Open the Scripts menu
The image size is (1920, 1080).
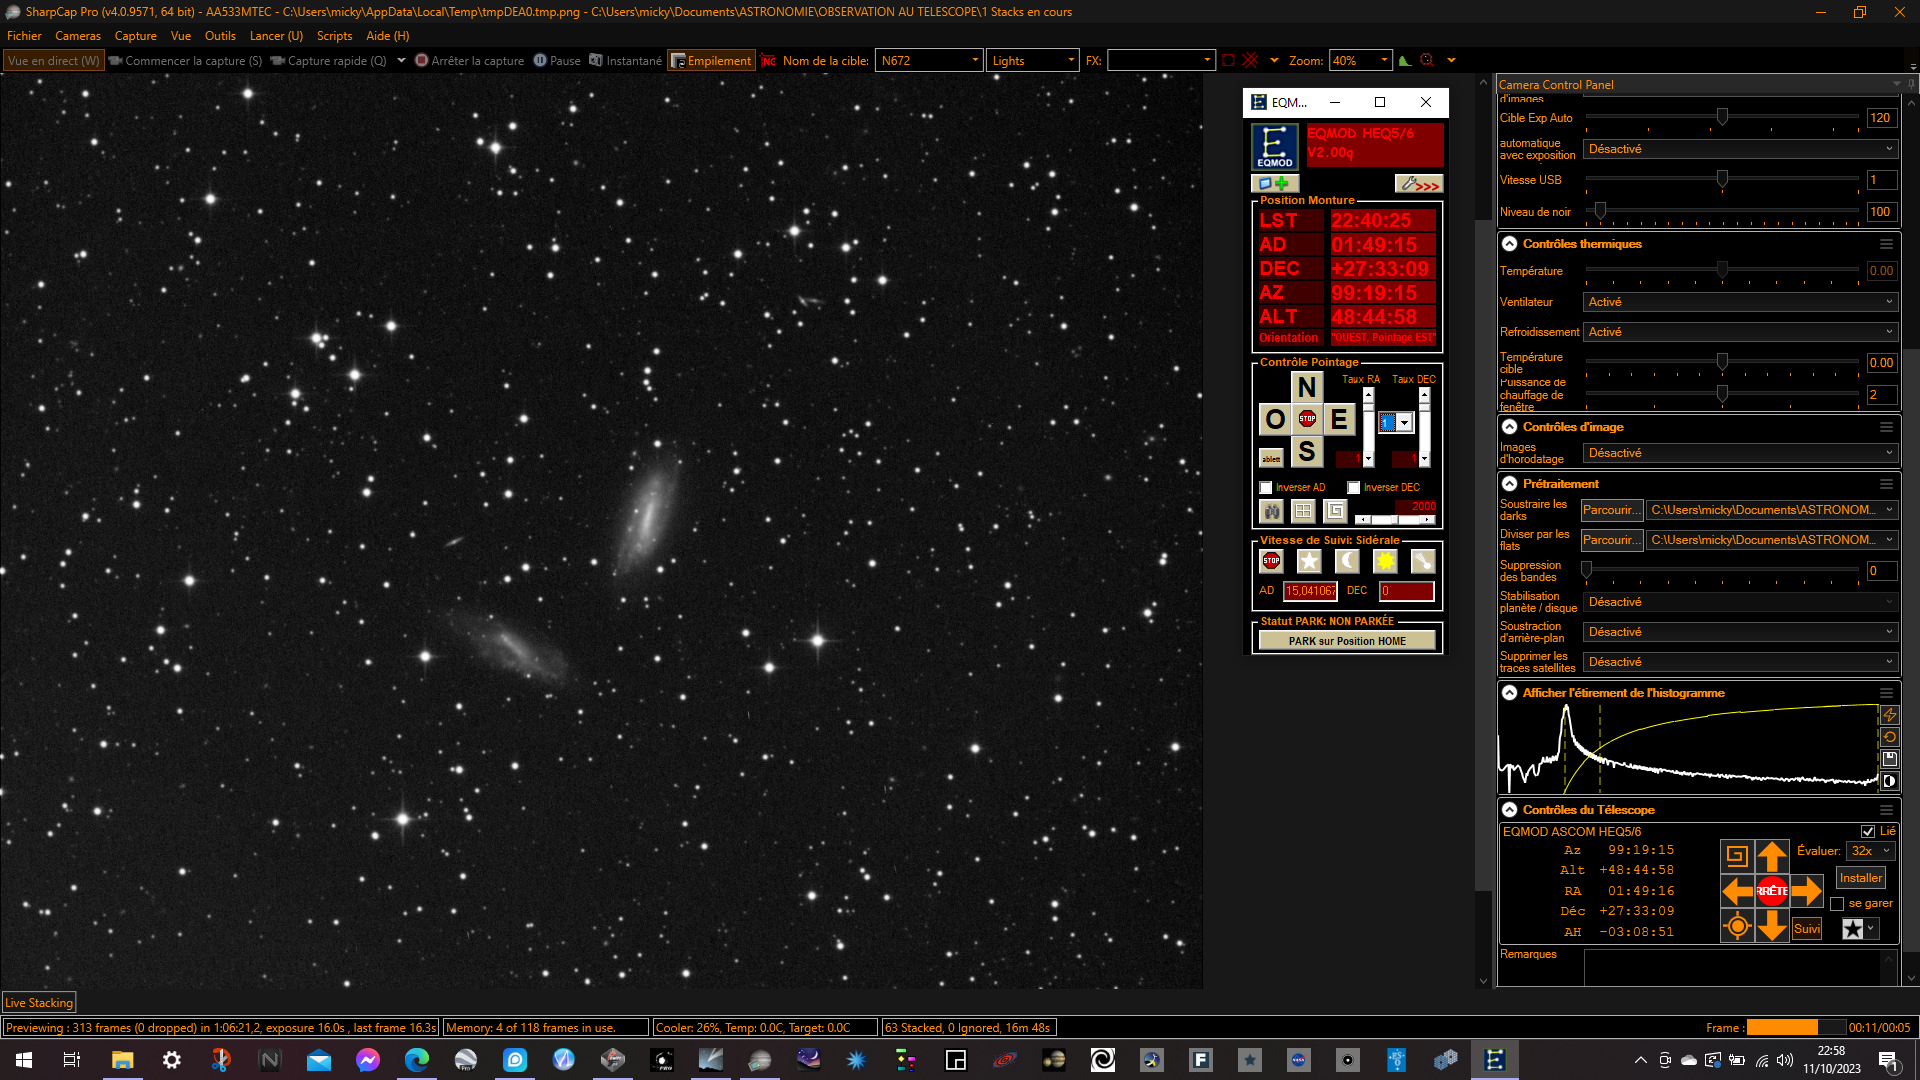[x=334, y=36]
